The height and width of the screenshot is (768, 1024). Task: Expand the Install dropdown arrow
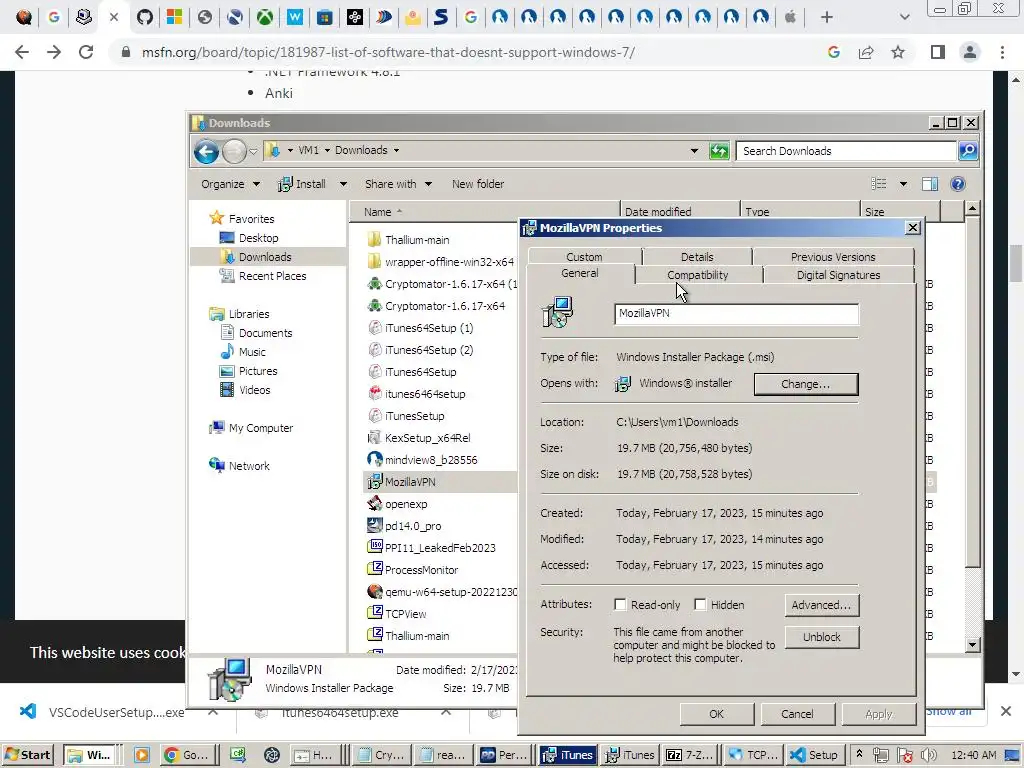[343, 184]
